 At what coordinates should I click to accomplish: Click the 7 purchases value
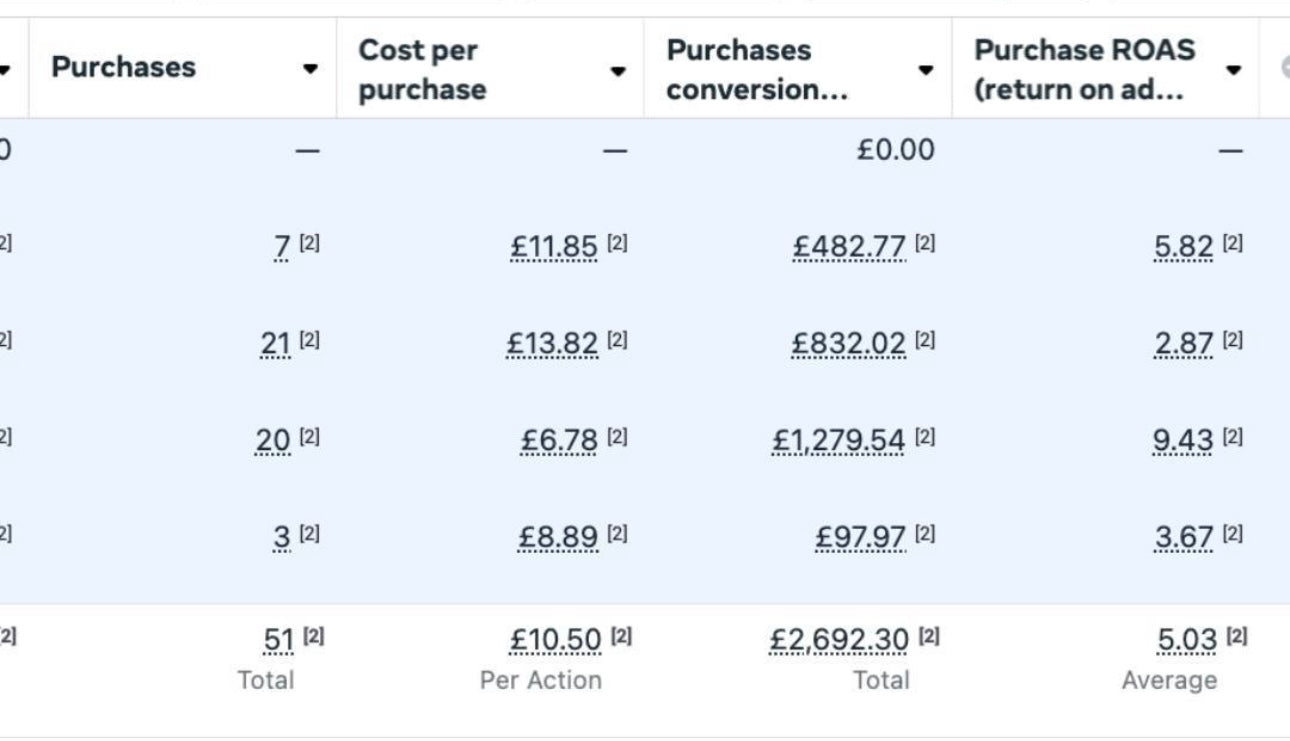pyautogui.click(x=282, y=246)
